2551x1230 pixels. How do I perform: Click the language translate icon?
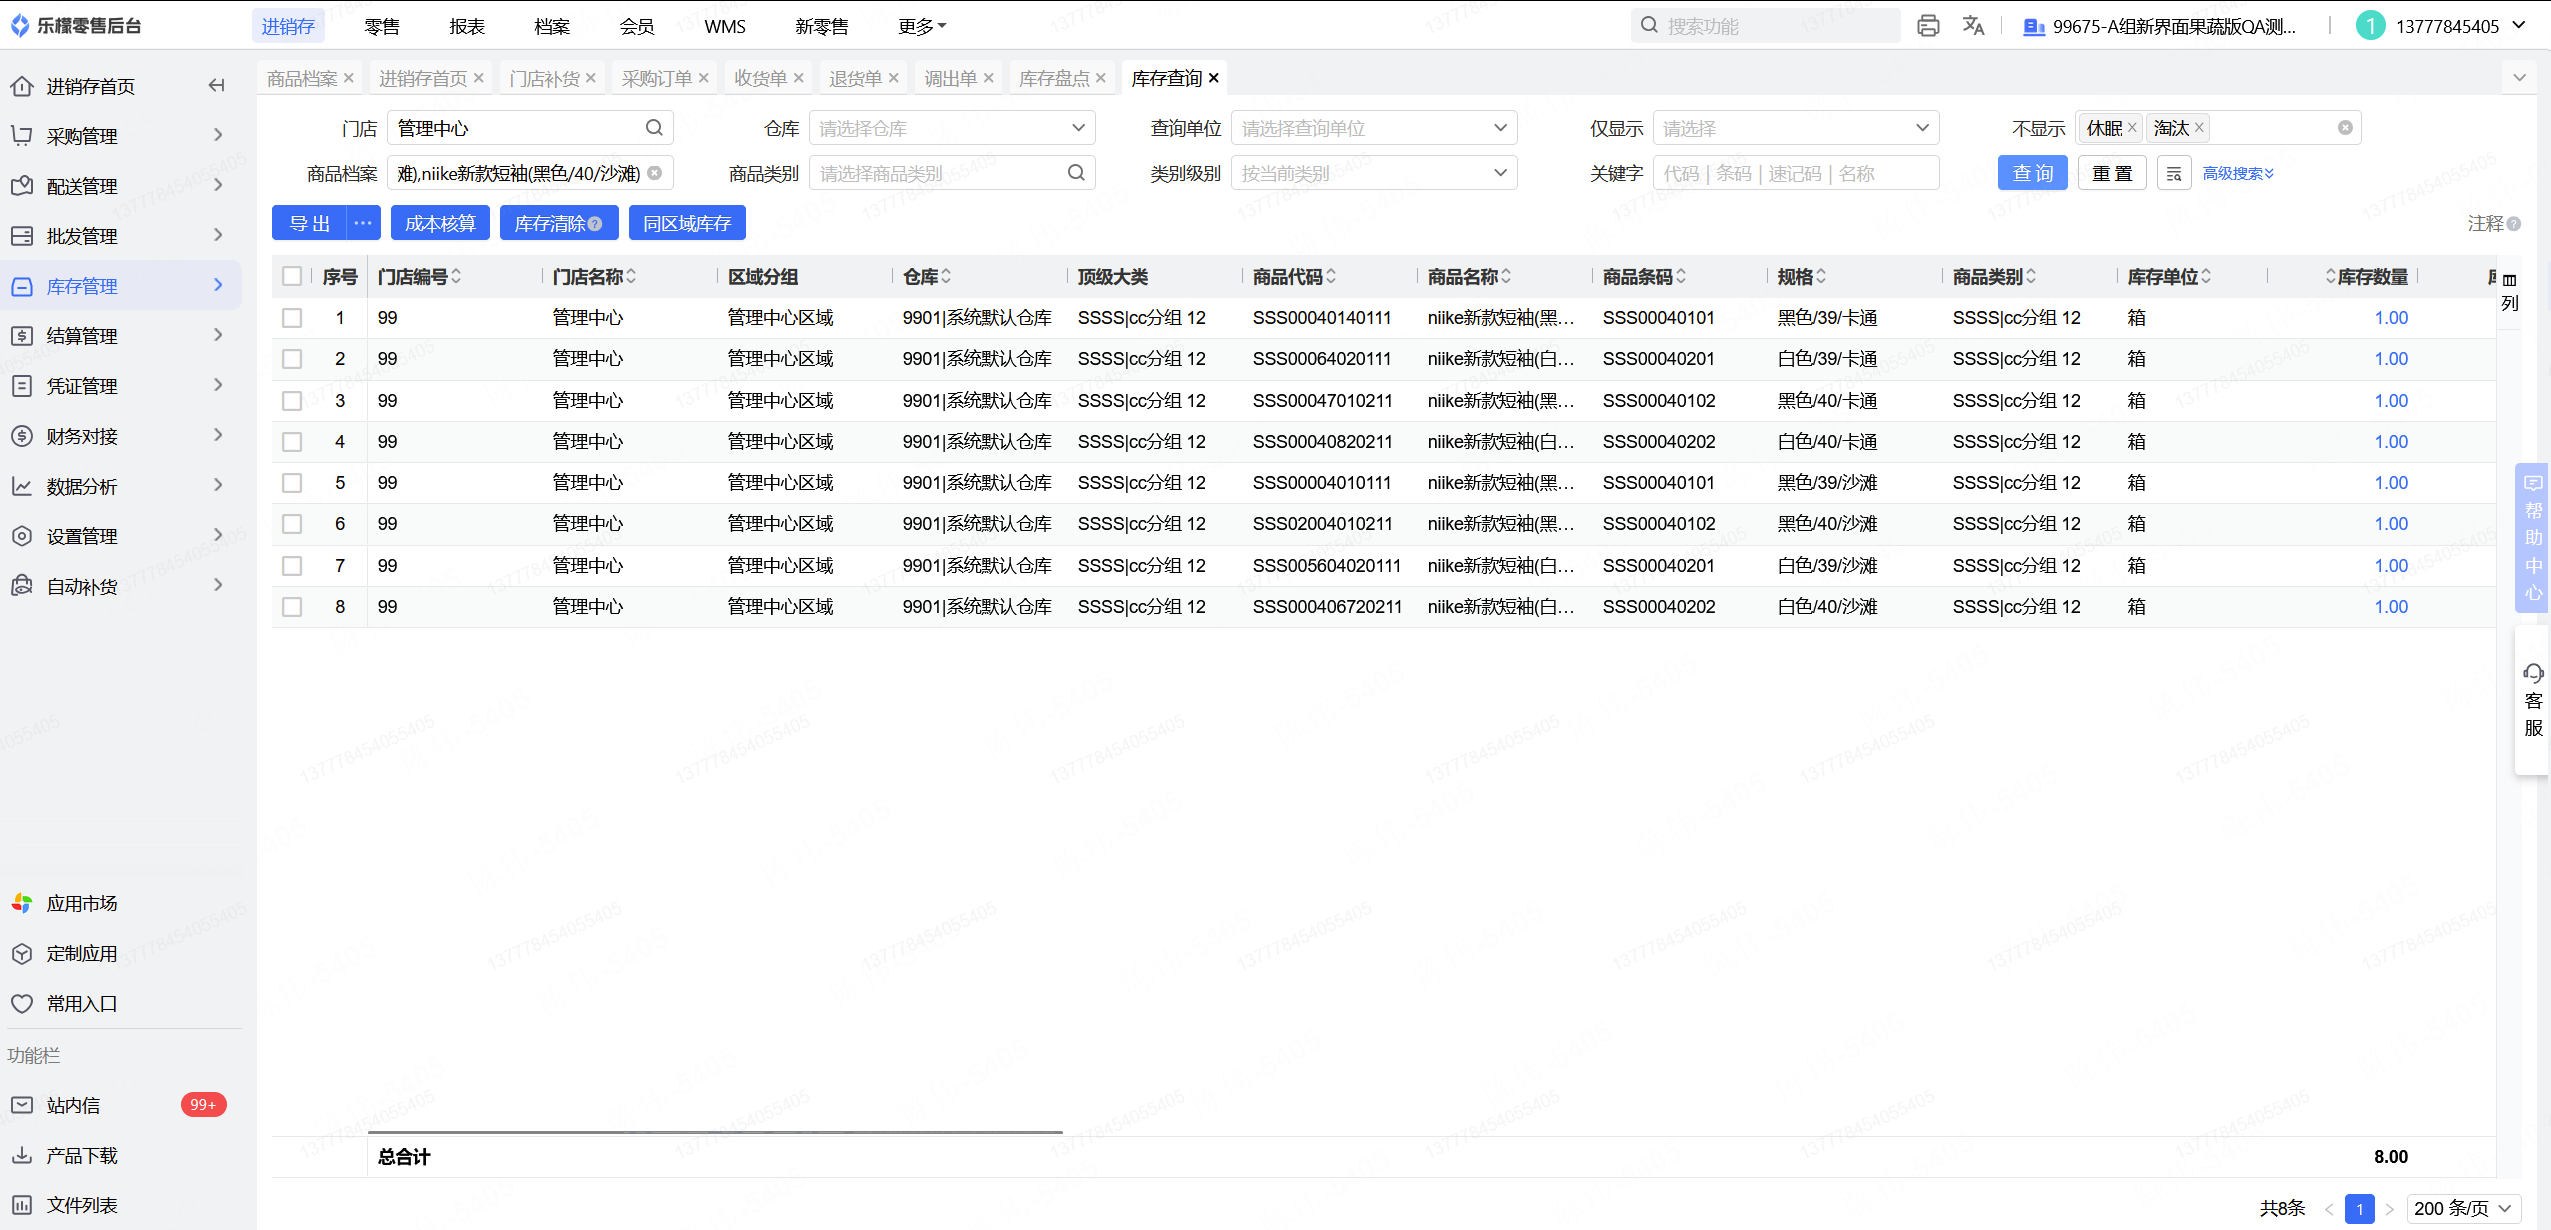pos(1972,26)
